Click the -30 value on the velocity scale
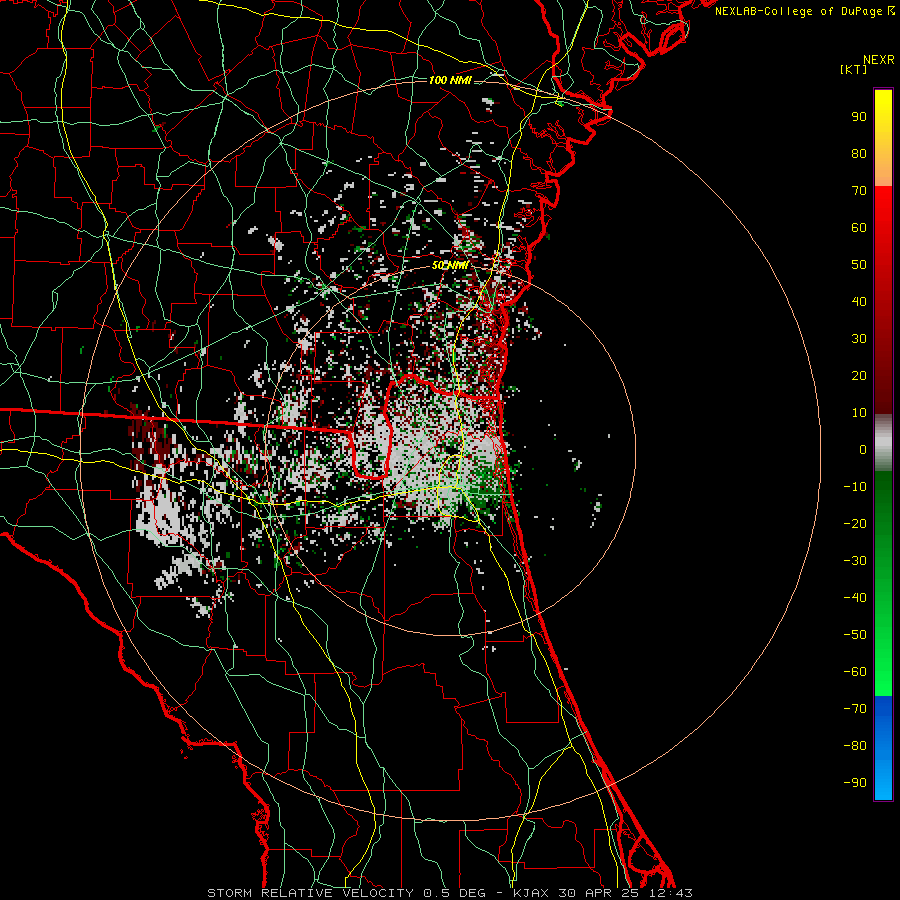The height and width of the screenshot is (900, 900). [x=855, y=561]
